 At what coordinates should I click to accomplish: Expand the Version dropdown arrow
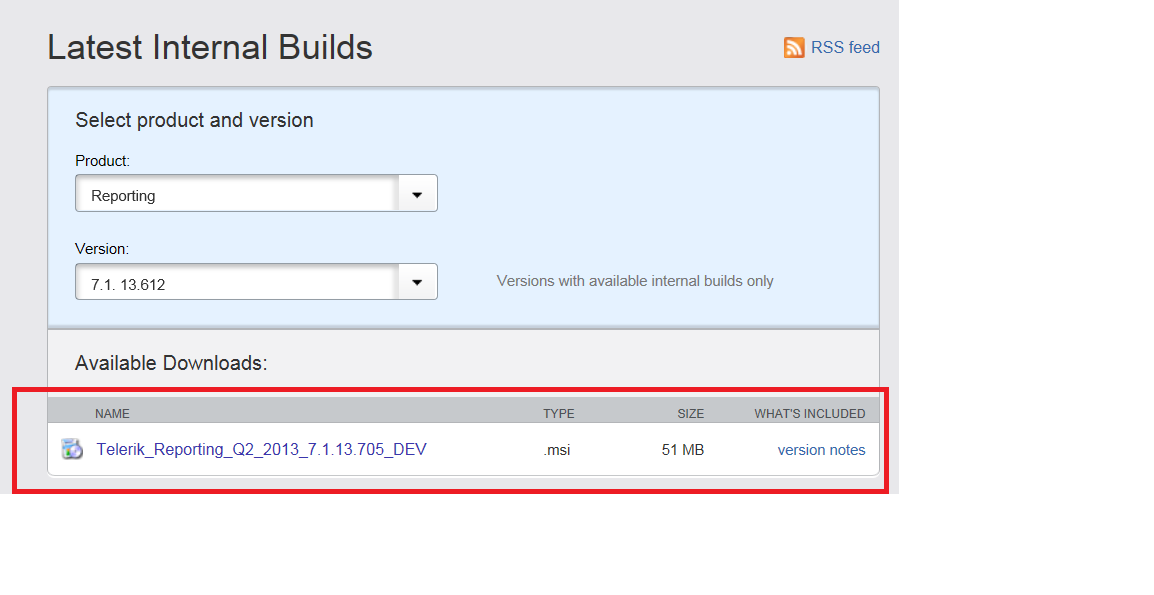[x=417, y=282]
